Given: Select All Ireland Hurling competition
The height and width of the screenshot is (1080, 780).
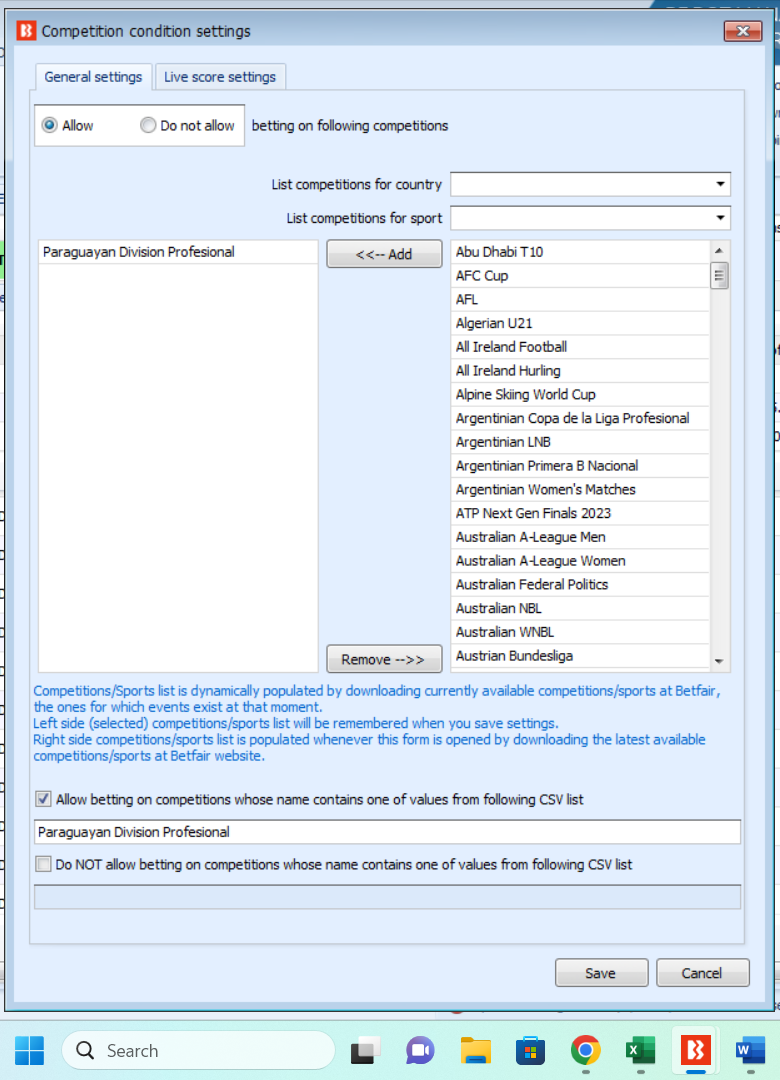Looking at the screenshot, I should [x=580, y=371].
